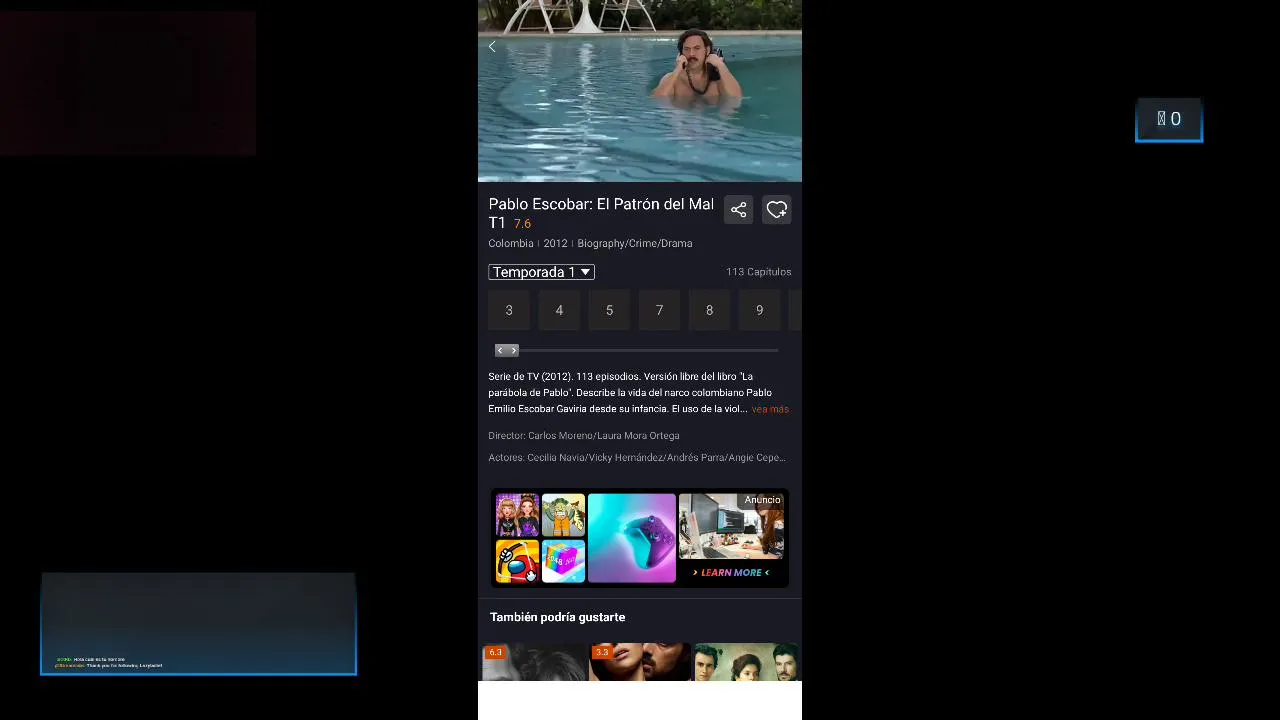1280x720 pixels.
Task: Add the series to favorites with the heart icon
Action: pos(777,210)
